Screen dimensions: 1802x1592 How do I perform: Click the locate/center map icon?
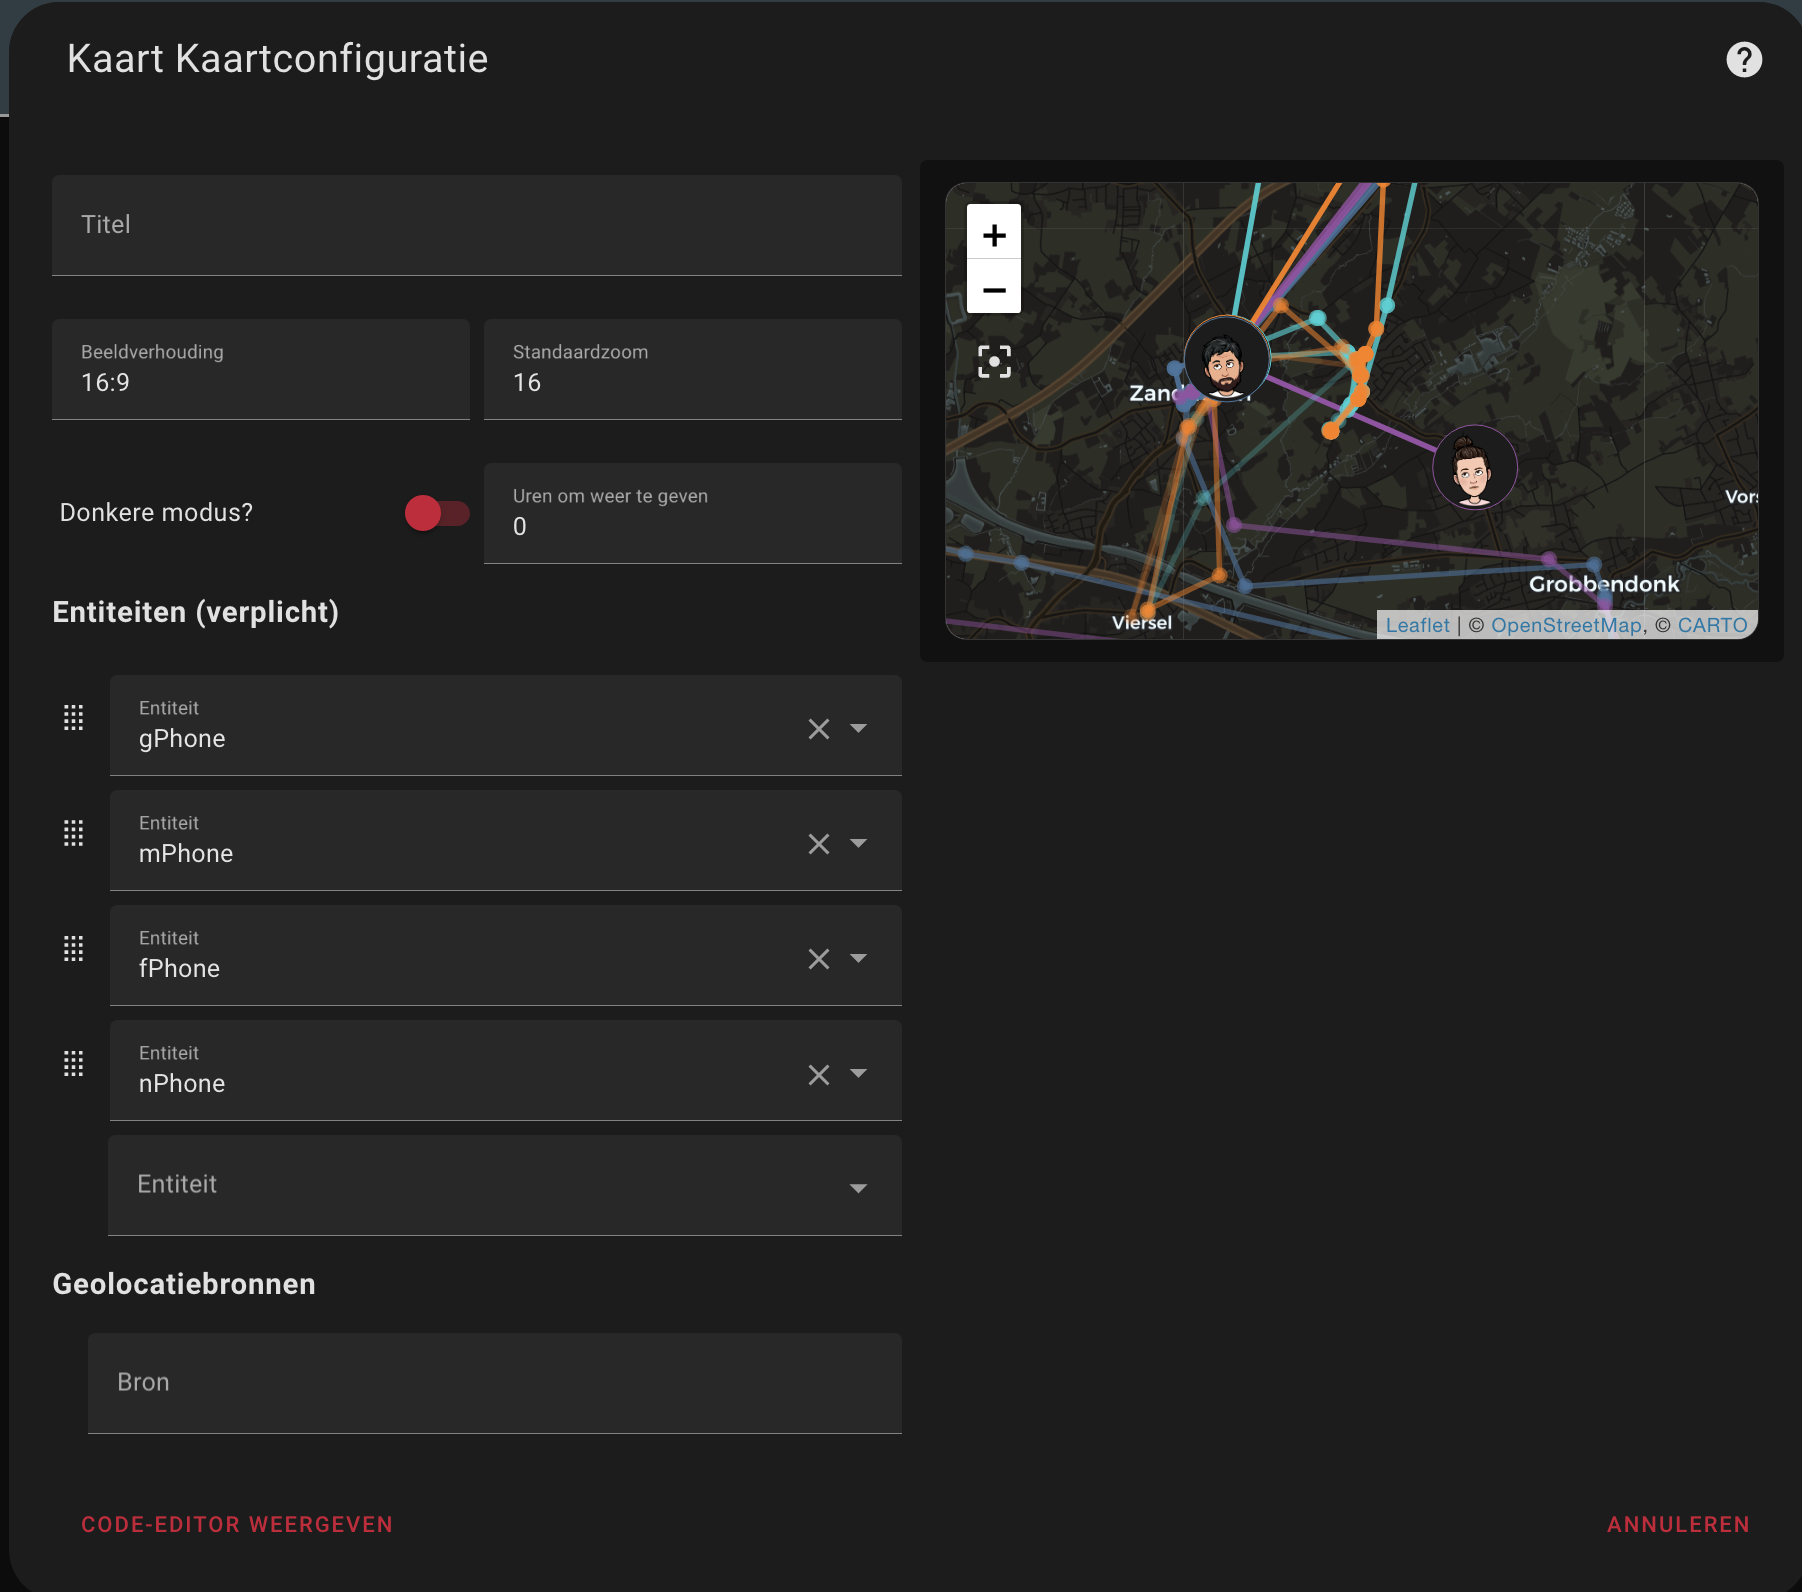click(x=993, y=362)
